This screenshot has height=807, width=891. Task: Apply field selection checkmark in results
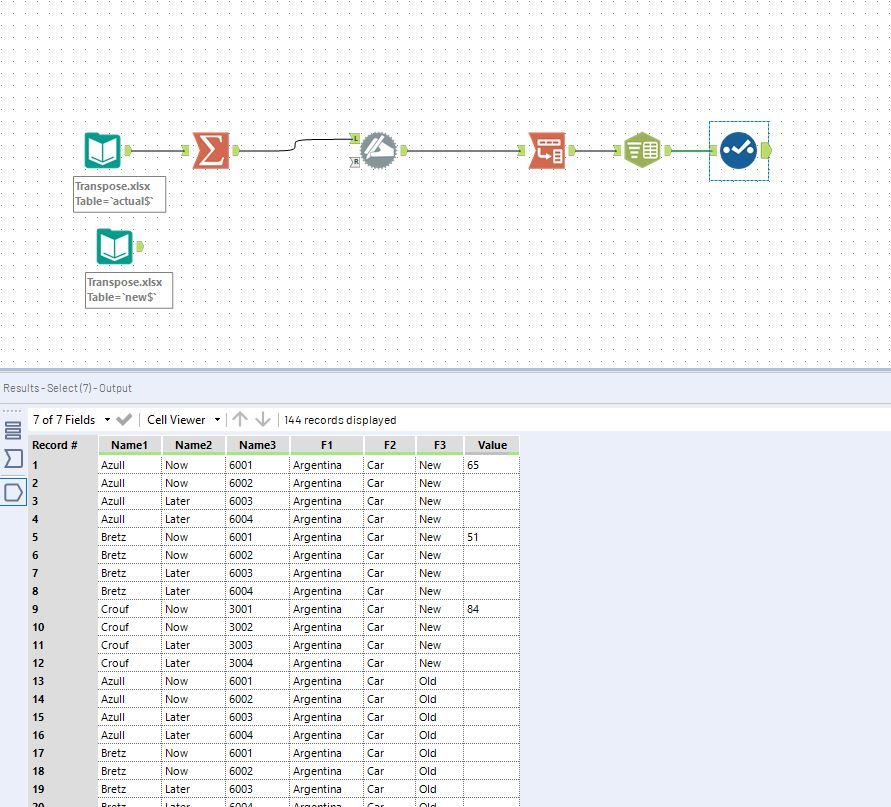click(124, 419)
